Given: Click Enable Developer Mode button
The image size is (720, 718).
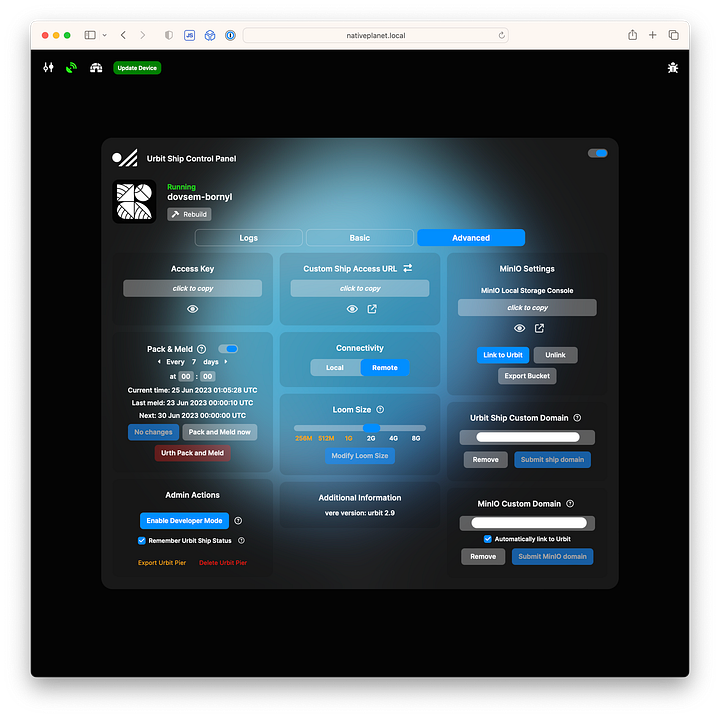Looking at the screenshot, I should (184, 521).
